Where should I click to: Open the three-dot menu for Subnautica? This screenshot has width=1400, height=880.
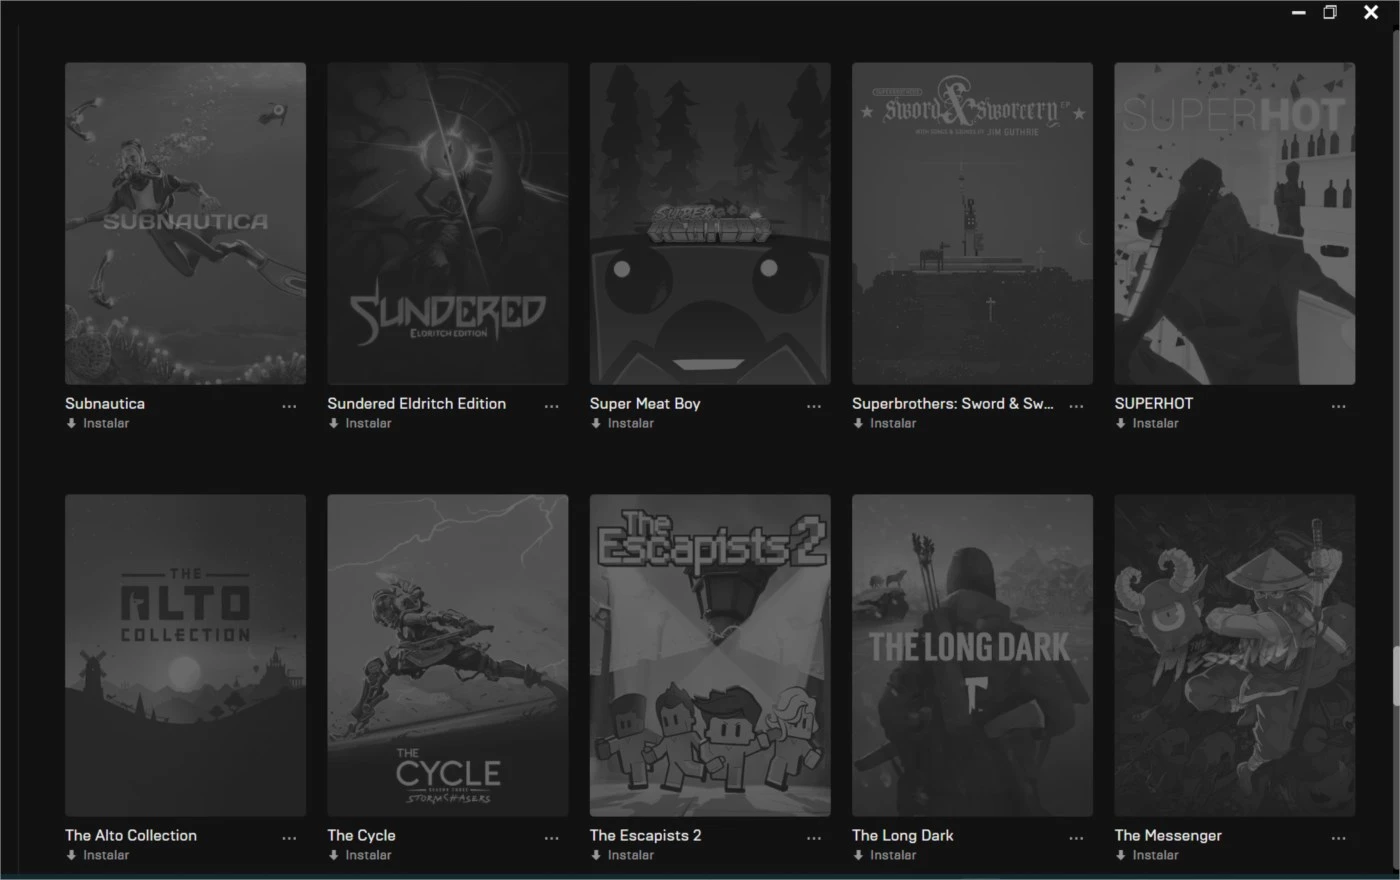289,406
